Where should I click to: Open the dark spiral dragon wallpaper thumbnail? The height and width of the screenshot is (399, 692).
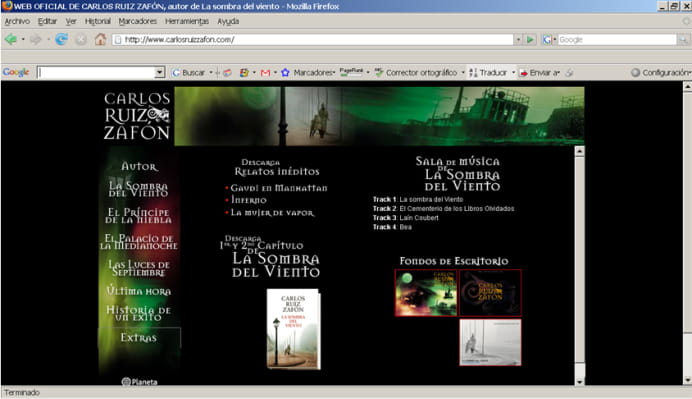490,293
